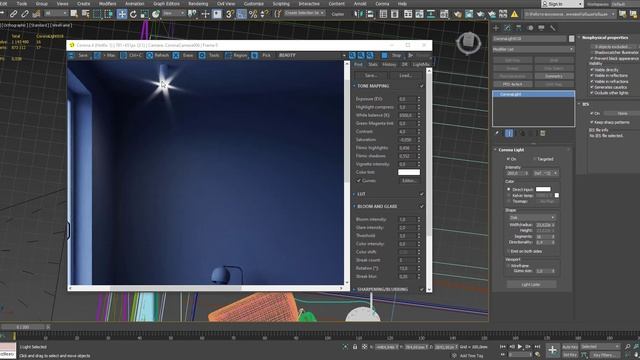Click the Unlink selection icon
Image resolution: width=640 pixels, height=360 pixels.
[x=25, y=14]
